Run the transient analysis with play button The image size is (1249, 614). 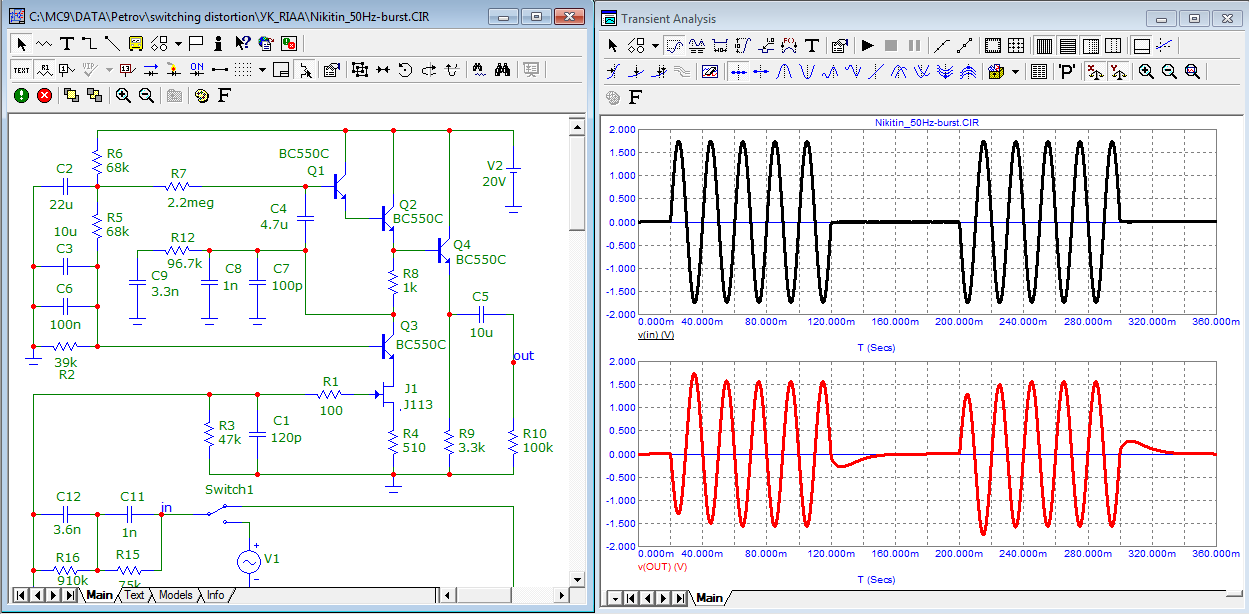pos(867,46)
